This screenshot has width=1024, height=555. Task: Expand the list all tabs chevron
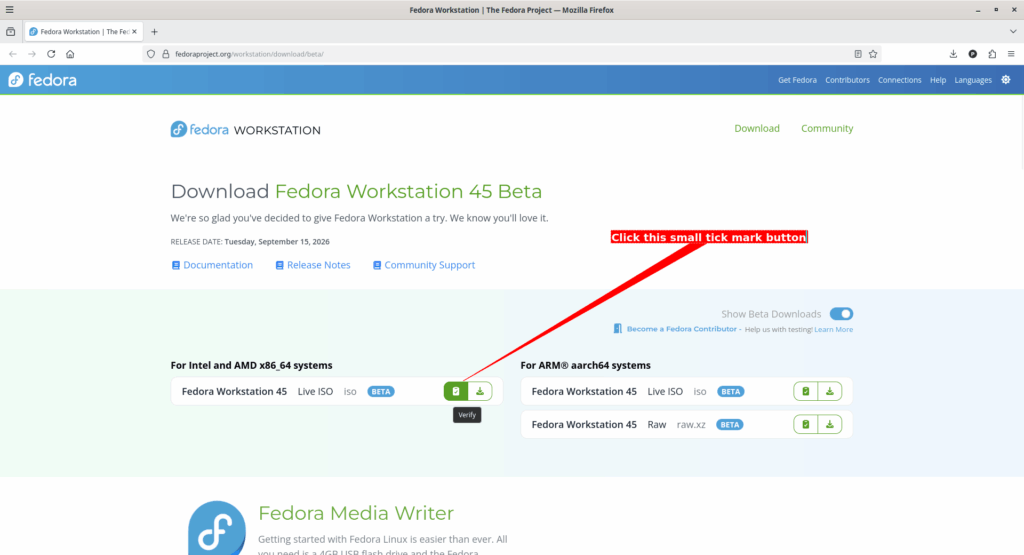point(1013,31)
